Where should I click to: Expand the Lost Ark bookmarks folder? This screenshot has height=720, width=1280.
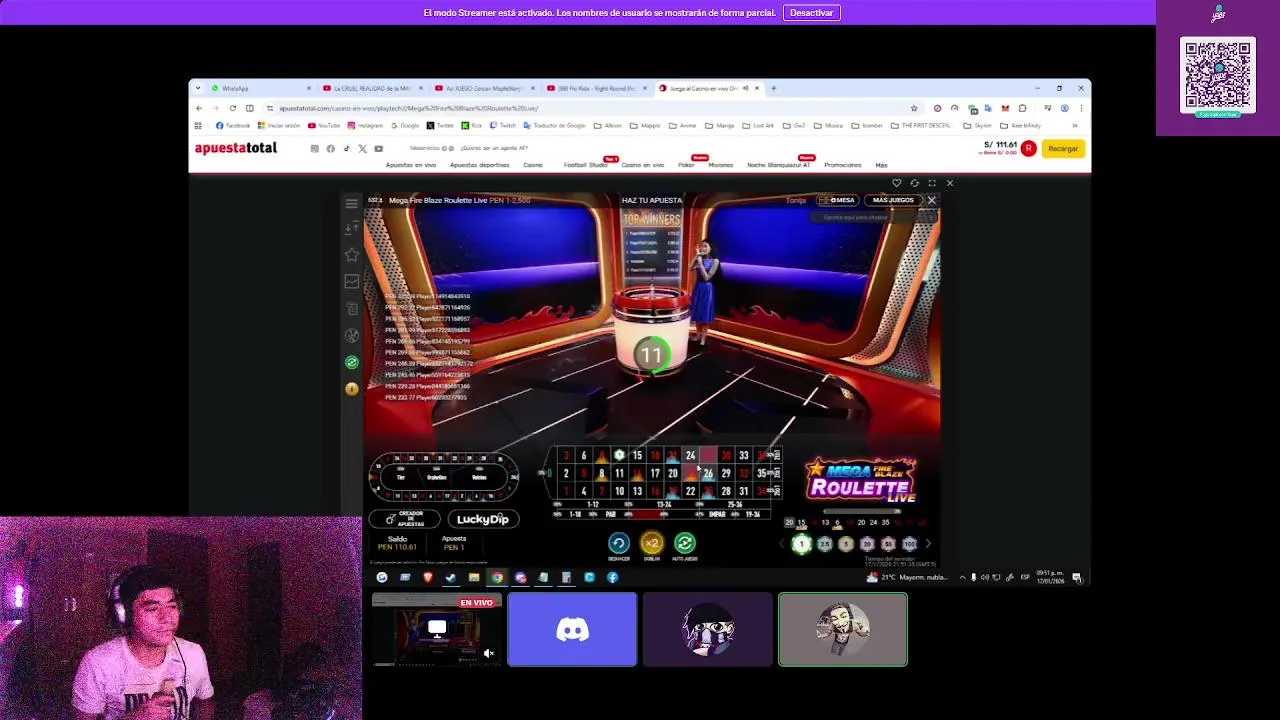click(x=759, y=126)
